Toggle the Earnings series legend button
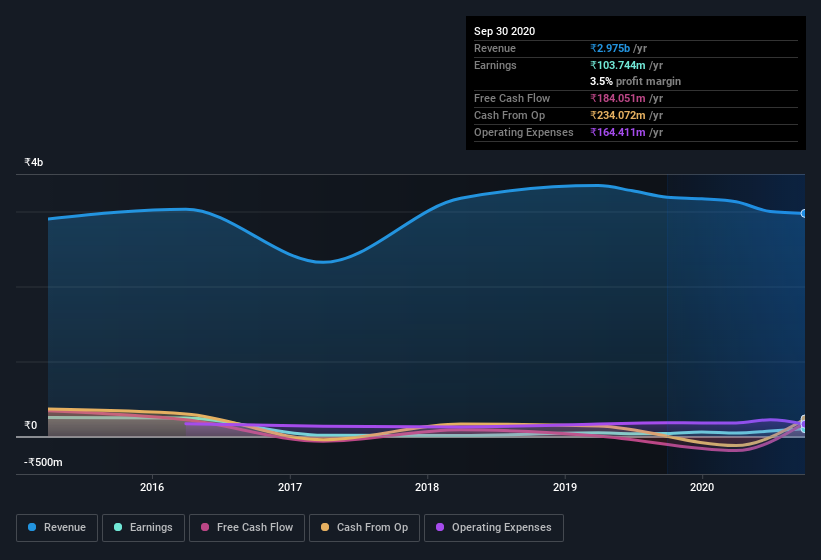 point(143,528)
